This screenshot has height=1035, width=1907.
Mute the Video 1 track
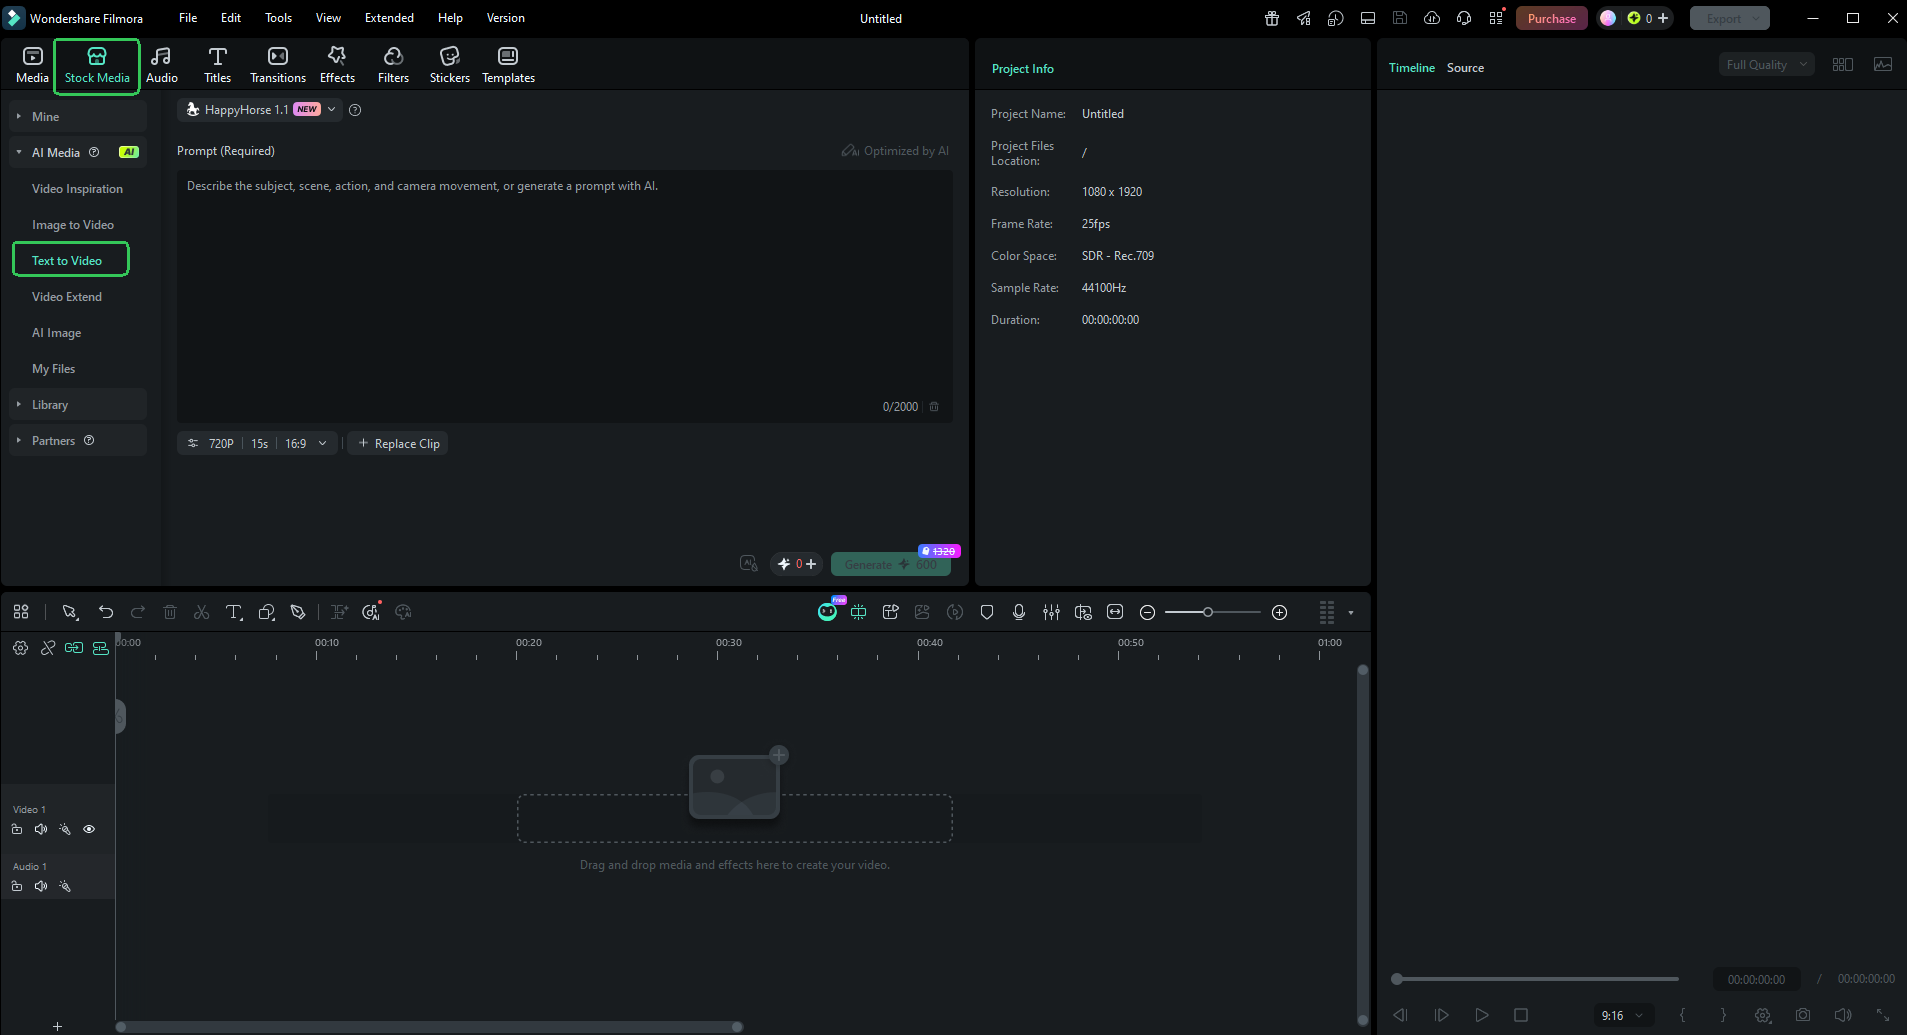(x=41, y=829)
